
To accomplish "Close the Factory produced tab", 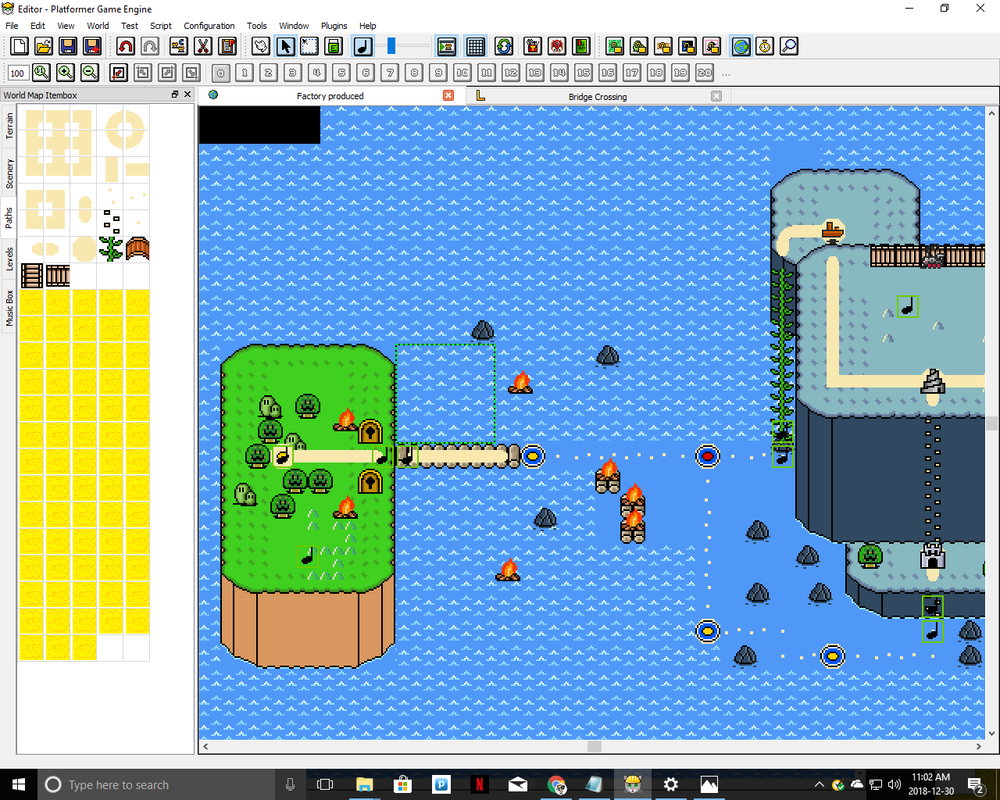I will coord(448,95).
